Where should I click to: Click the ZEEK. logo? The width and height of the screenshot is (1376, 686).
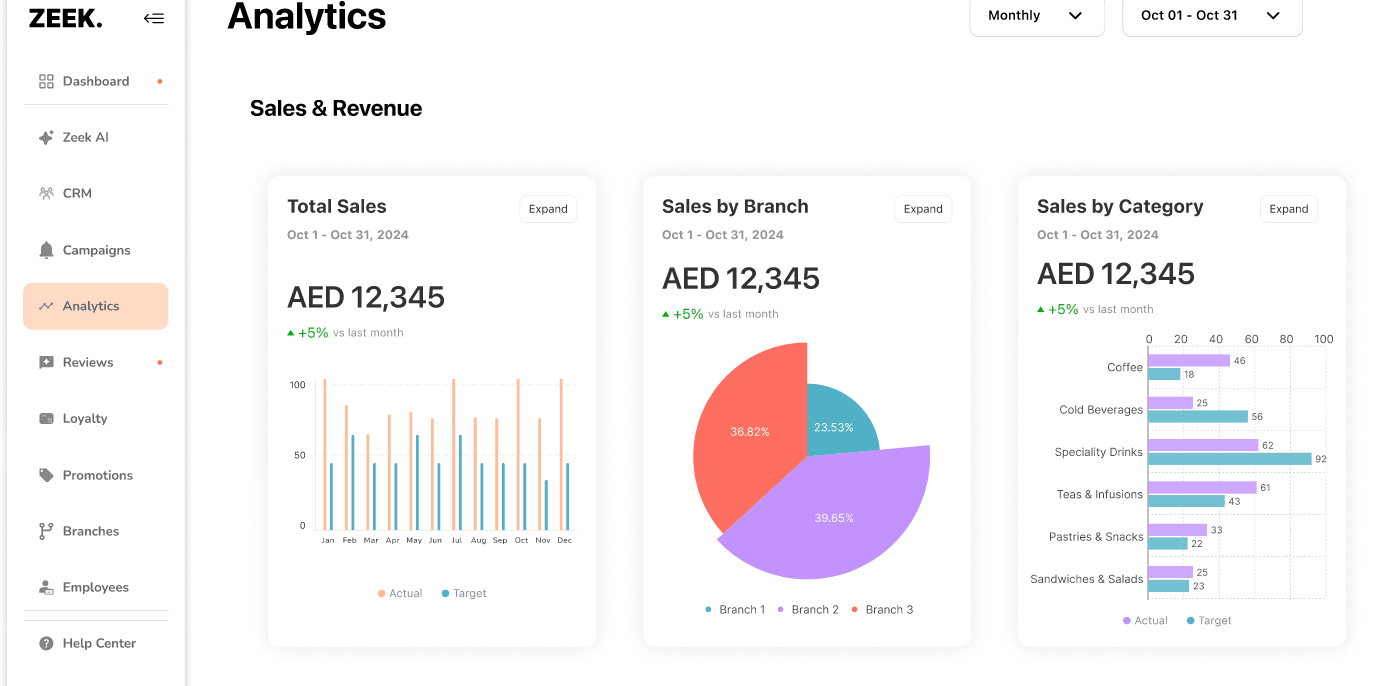coord(65,17)
